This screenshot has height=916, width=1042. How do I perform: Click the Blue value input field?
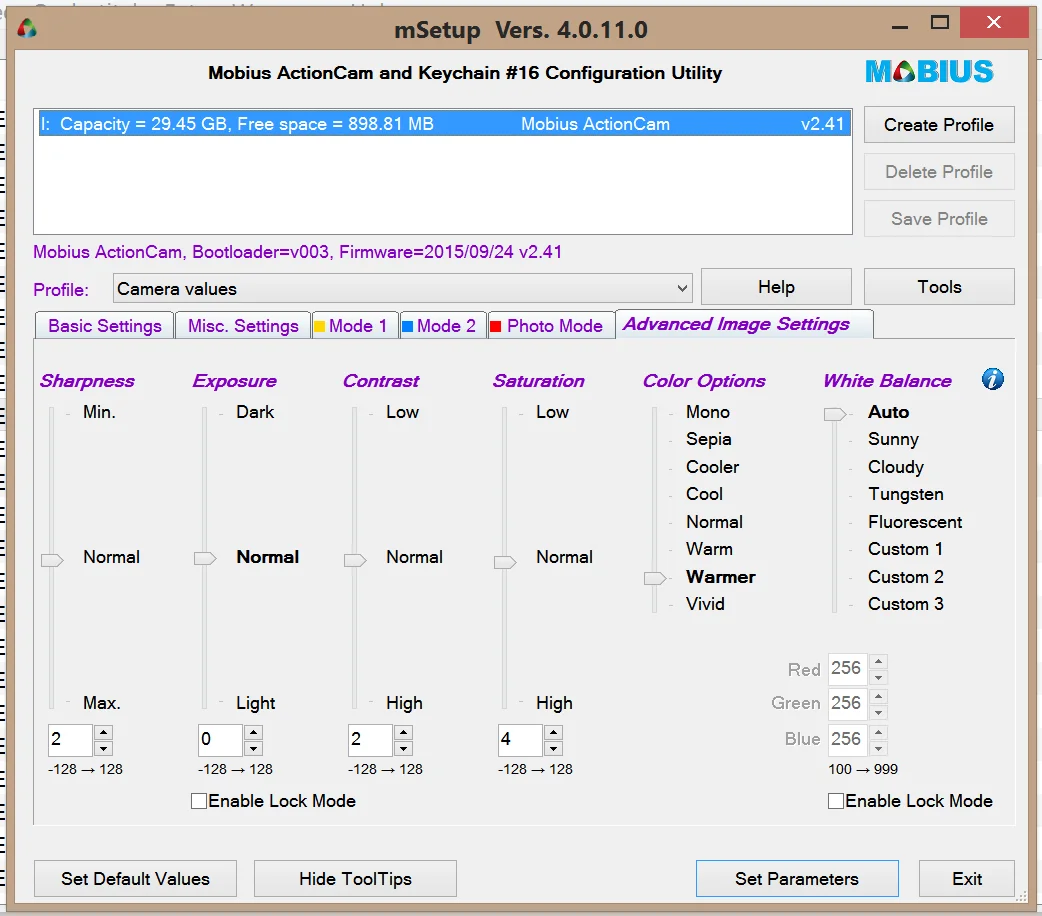848,739
